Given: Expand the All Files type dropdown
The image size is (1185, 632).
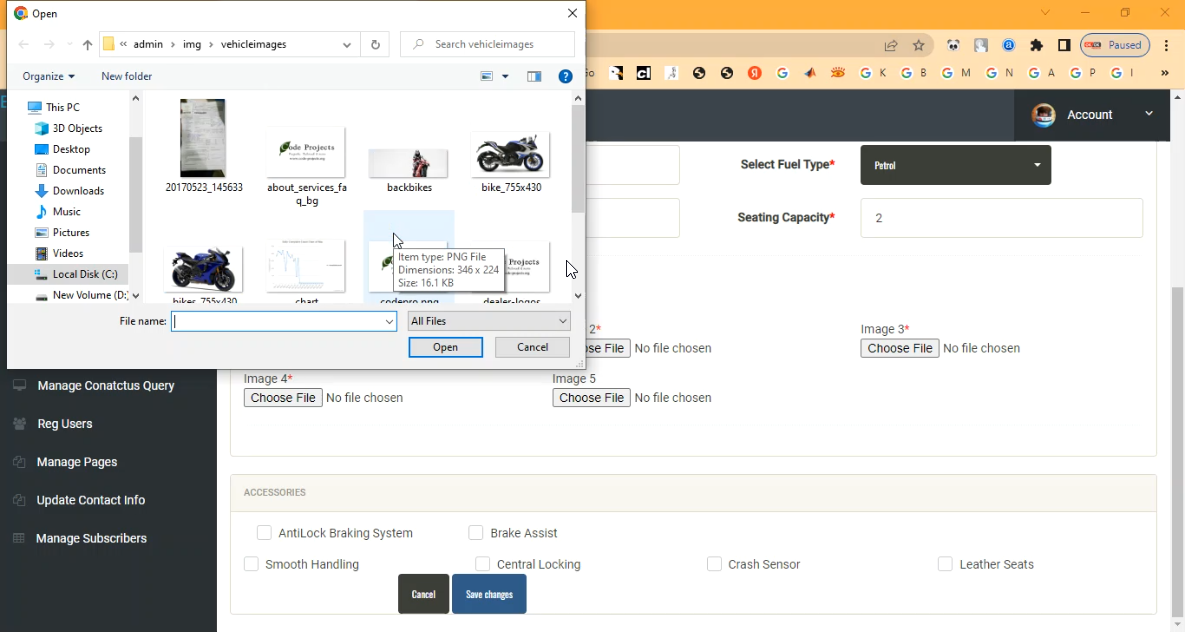Looking at the screenshot, I should [x=489, y=321].
